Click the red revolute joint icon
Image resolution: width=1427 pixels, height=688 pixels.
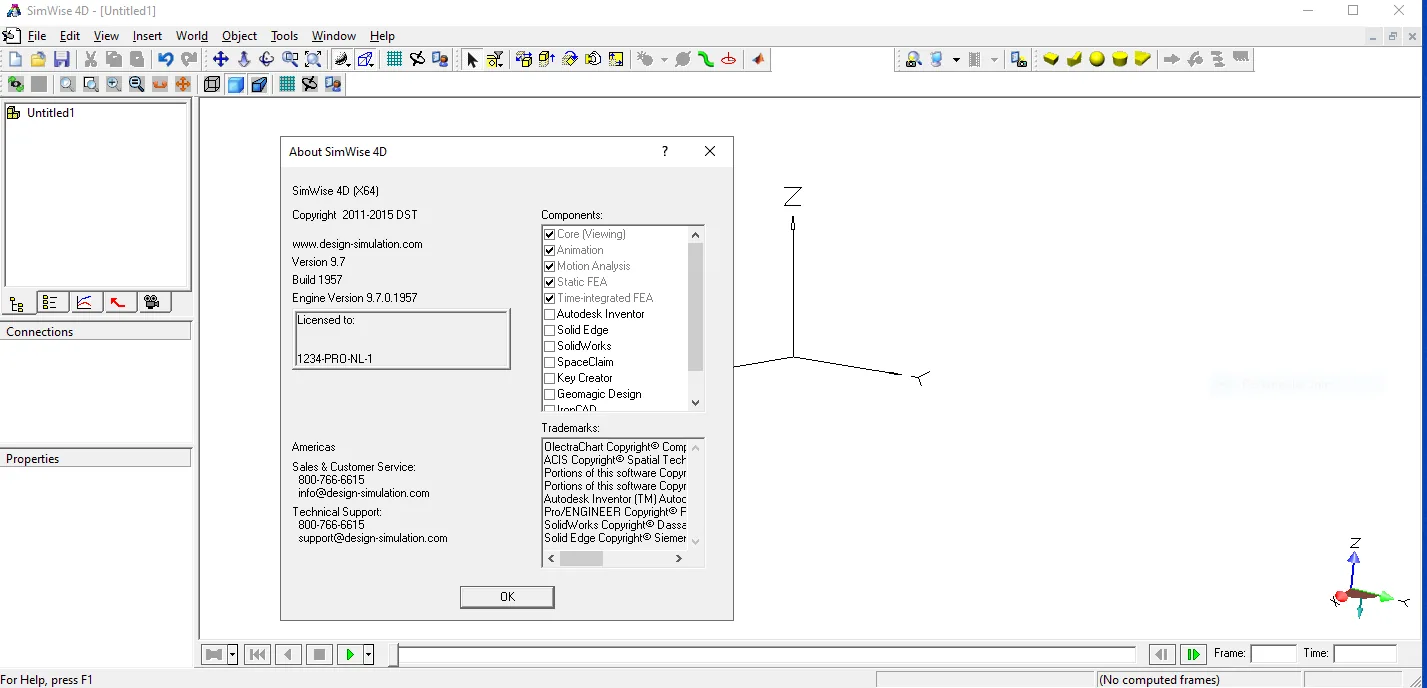click(x=729, y=60)
